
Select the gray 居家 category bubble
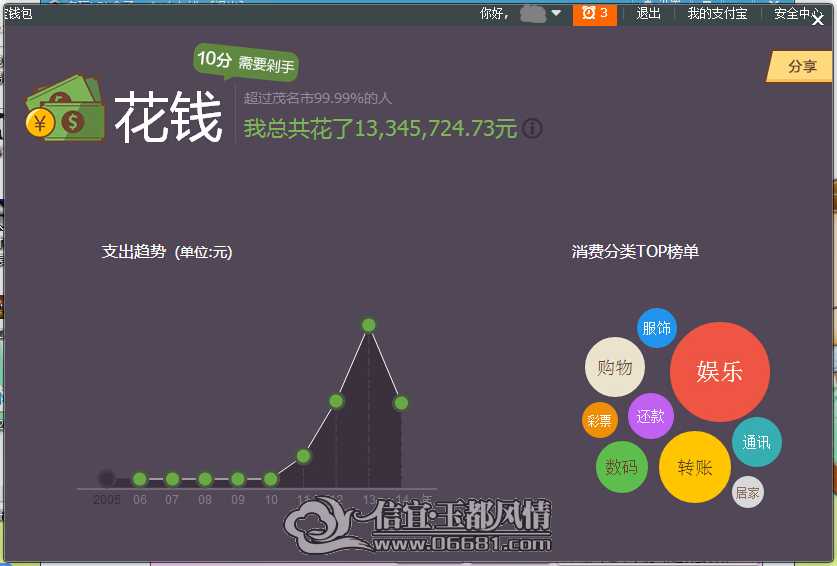(747, 492)
